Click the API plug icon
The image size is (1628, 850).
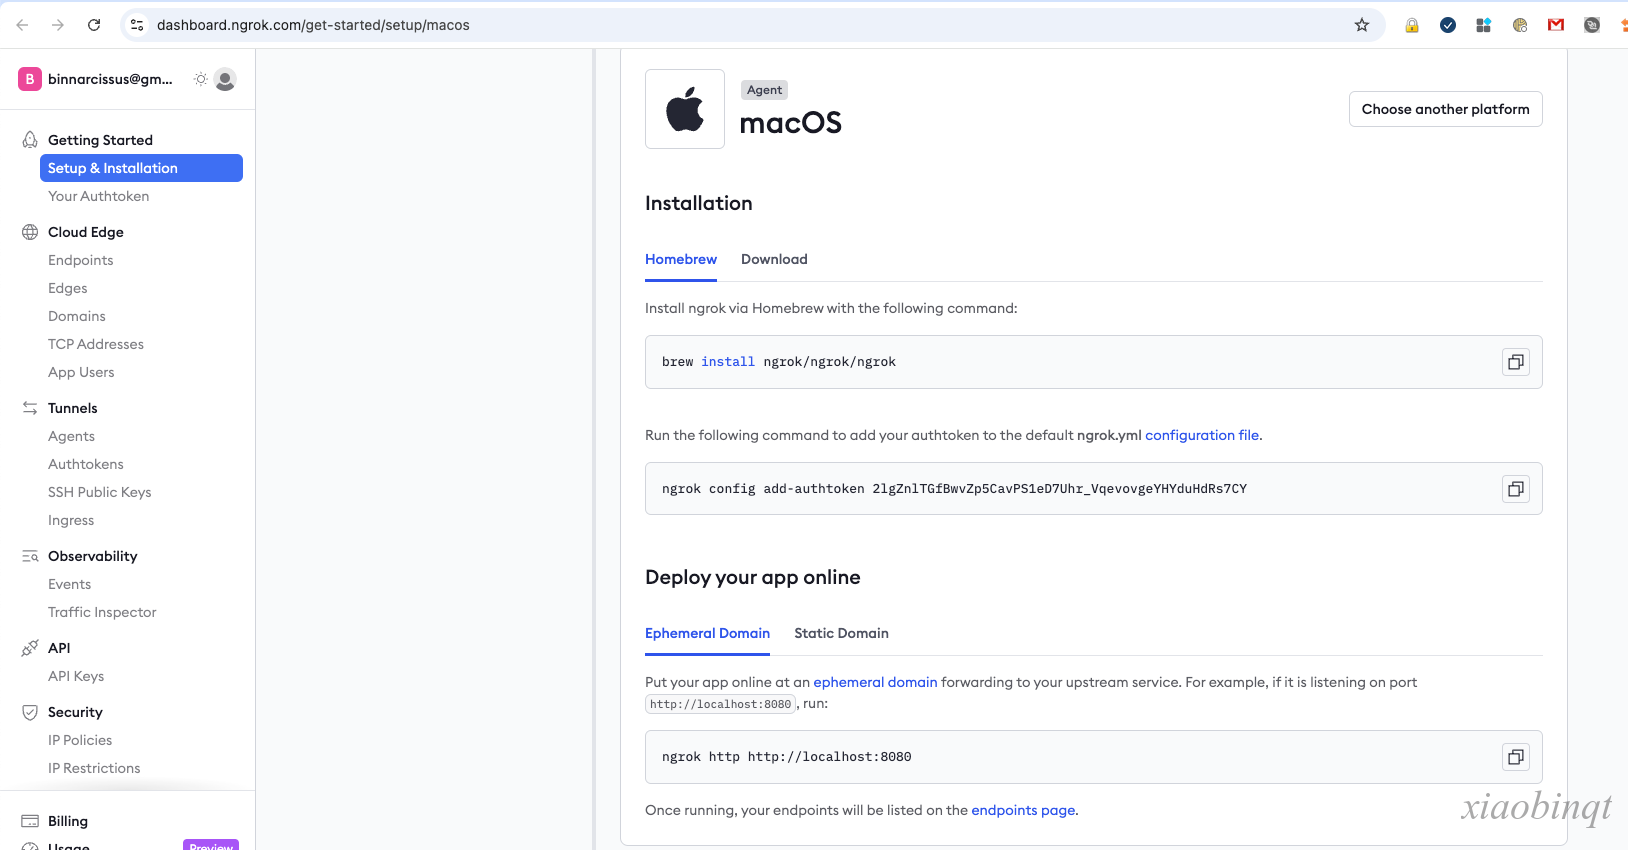pos(30,648)
